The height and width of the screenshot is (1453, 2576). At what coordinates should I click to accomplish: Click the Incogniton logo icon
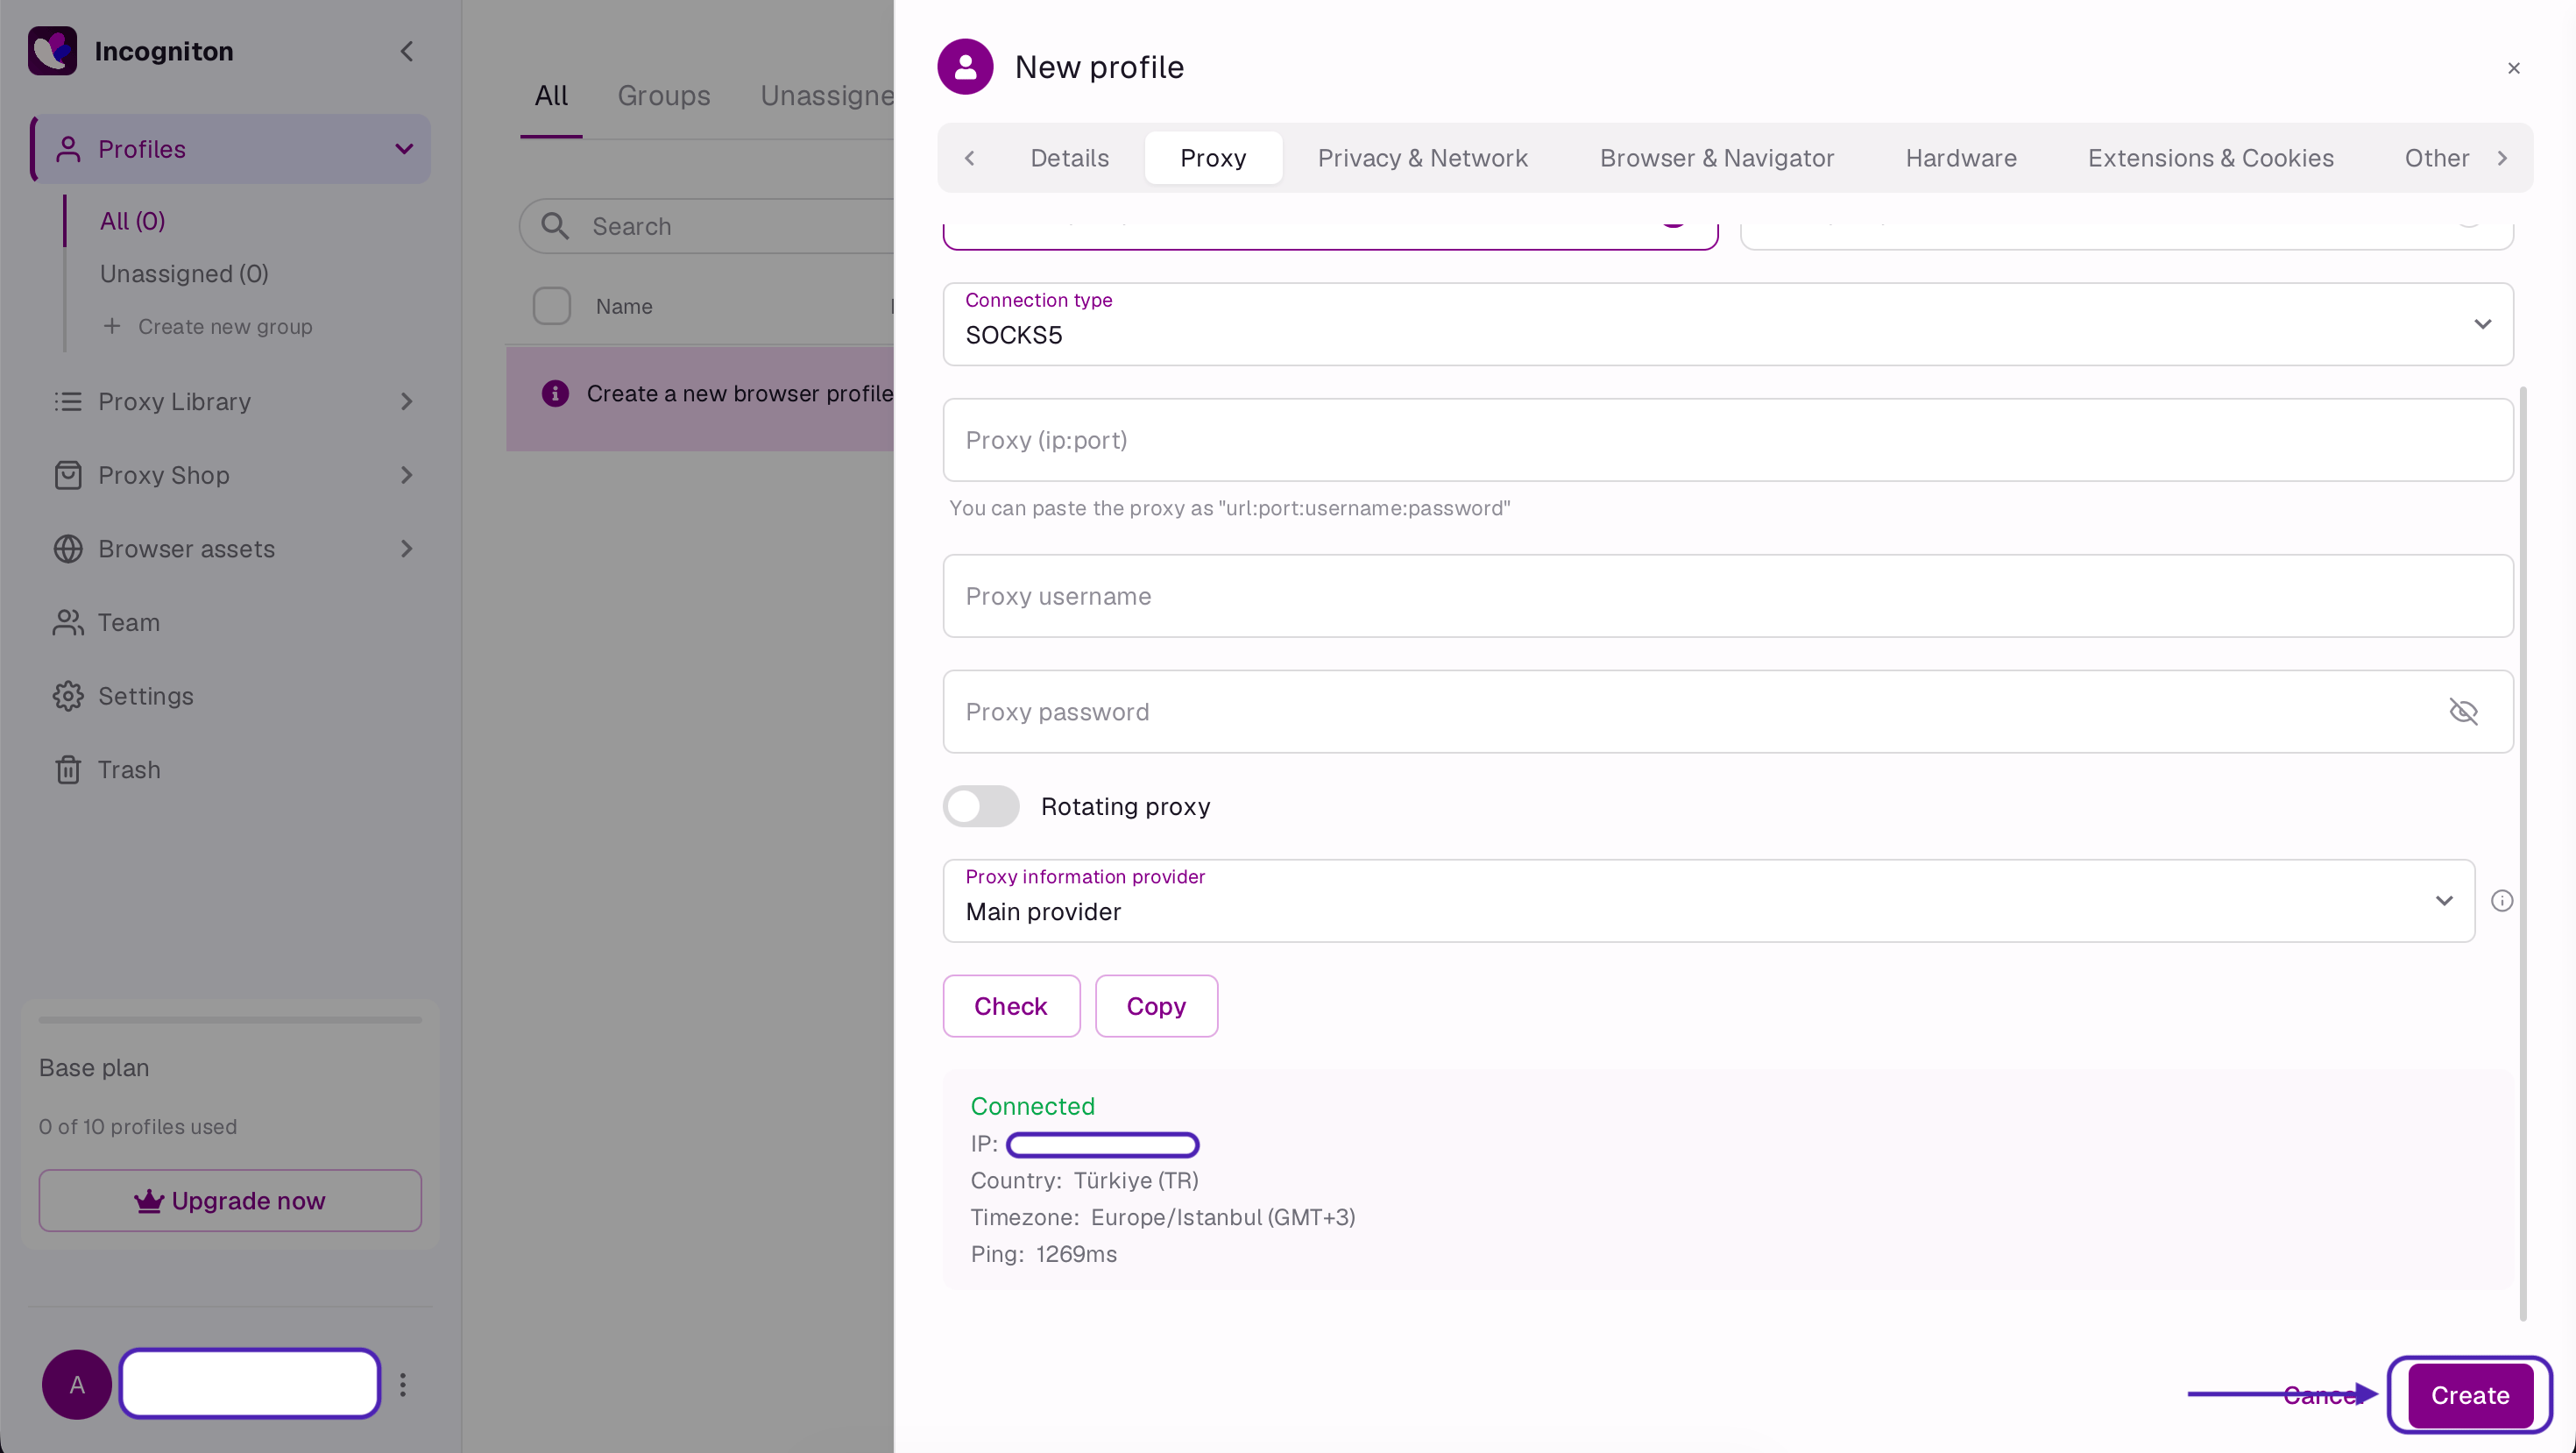(x=52, y=51)
